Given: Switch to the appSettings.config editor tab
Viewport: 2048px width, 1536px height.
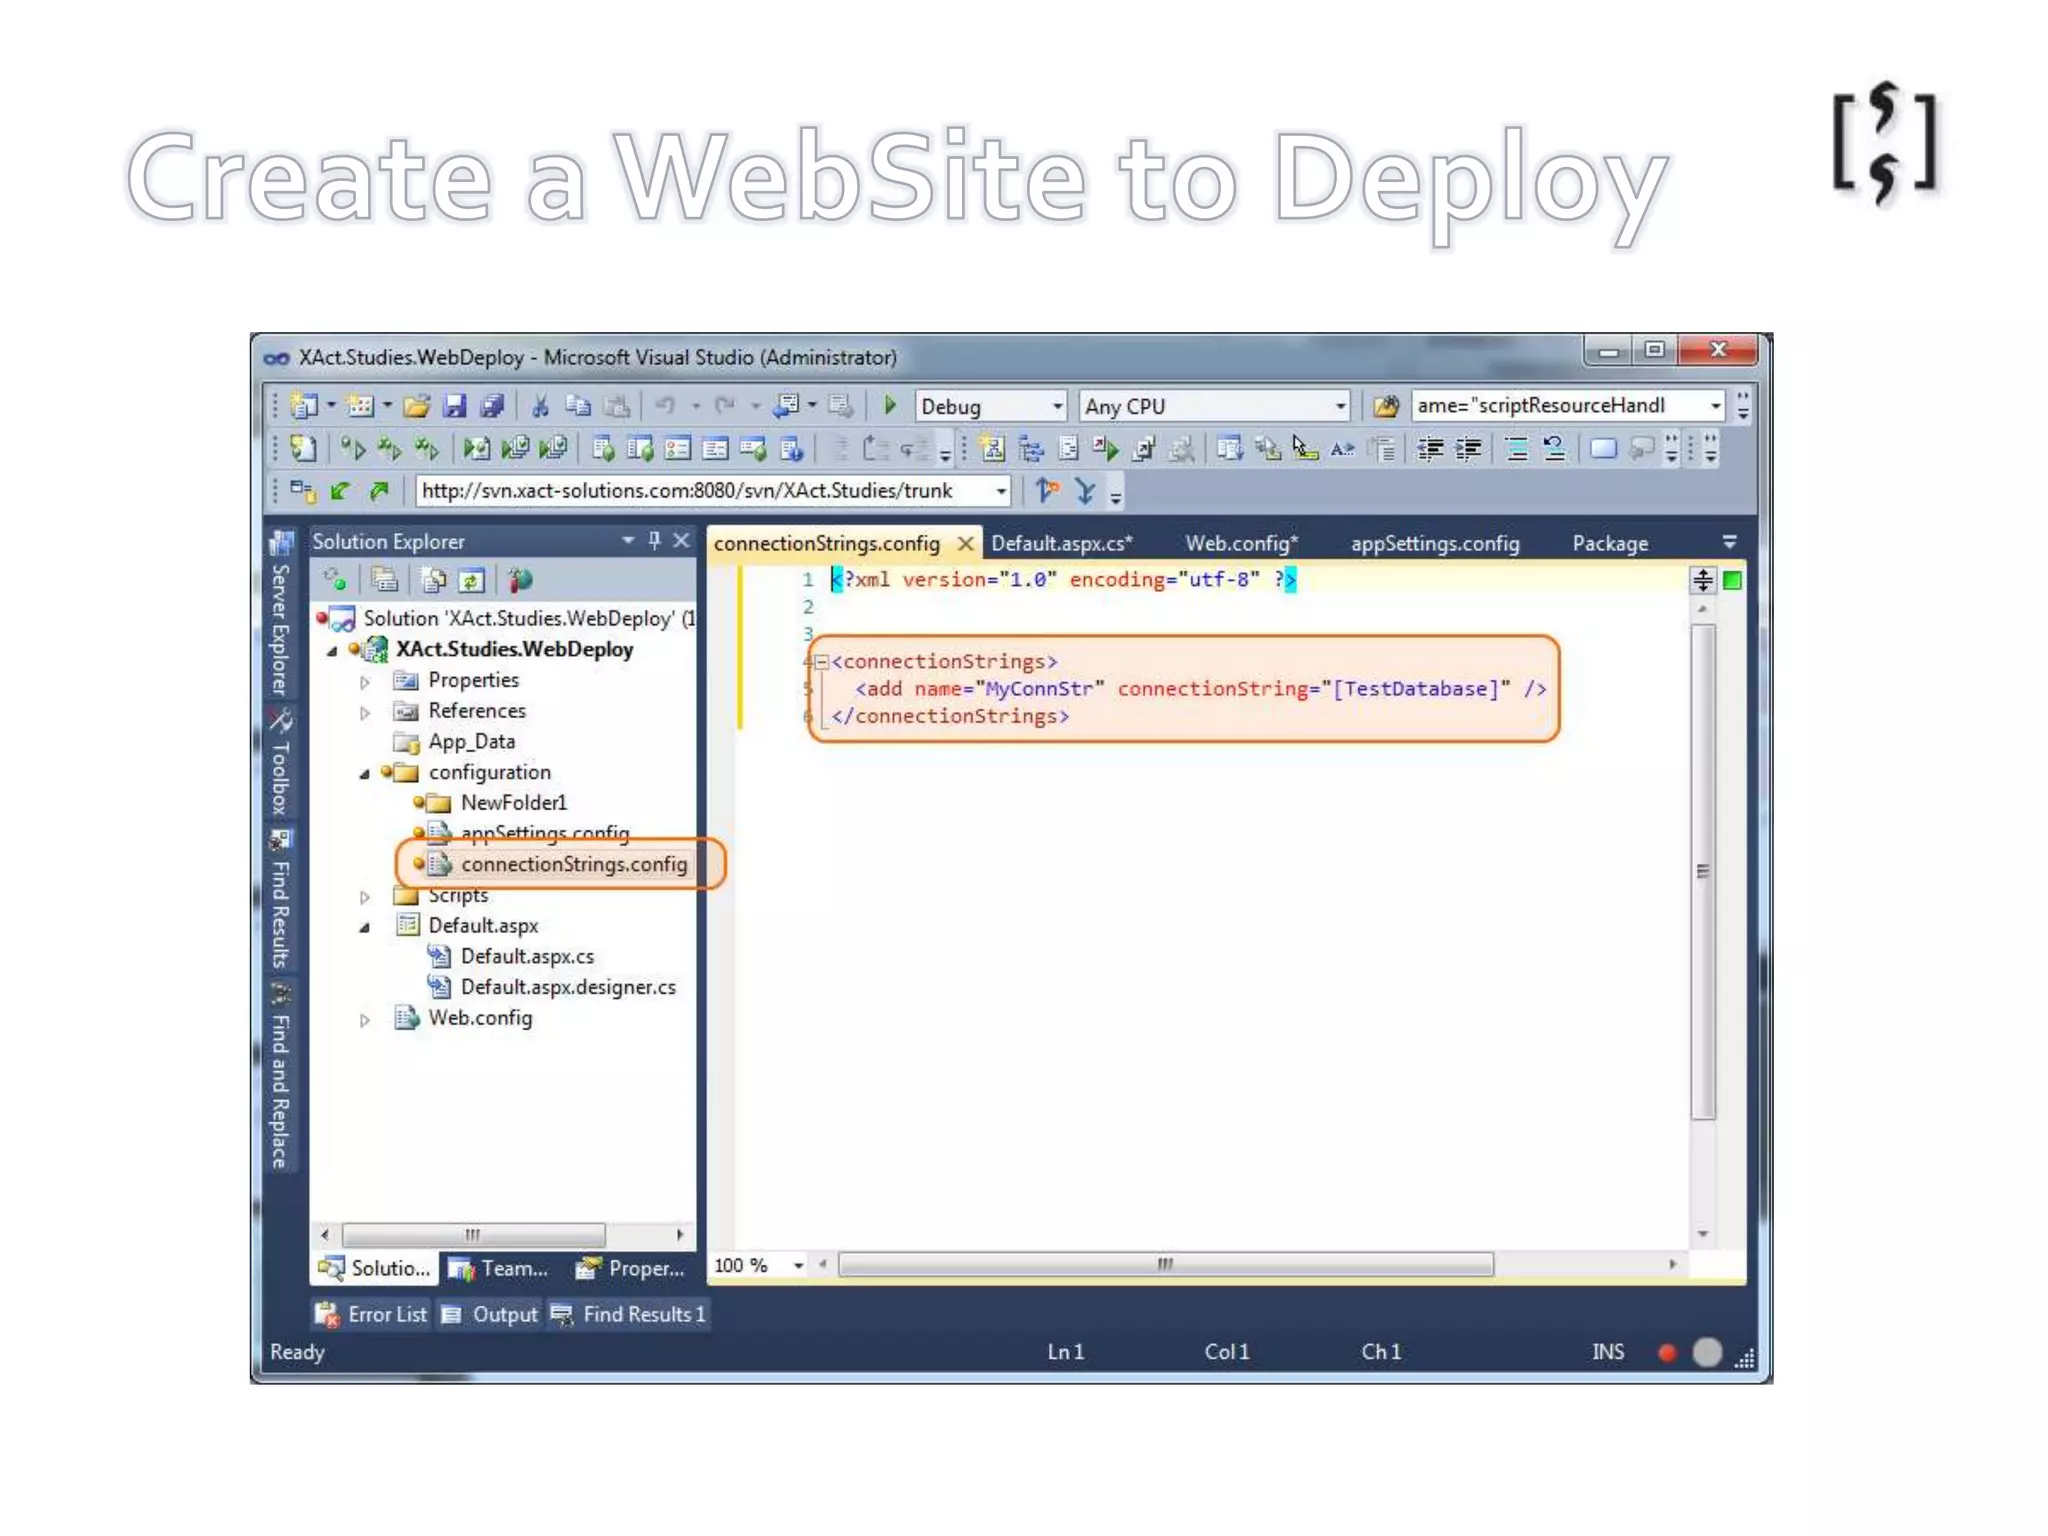Looking at the screenshot, I should pyautogui.click(x=1435, y=543).
